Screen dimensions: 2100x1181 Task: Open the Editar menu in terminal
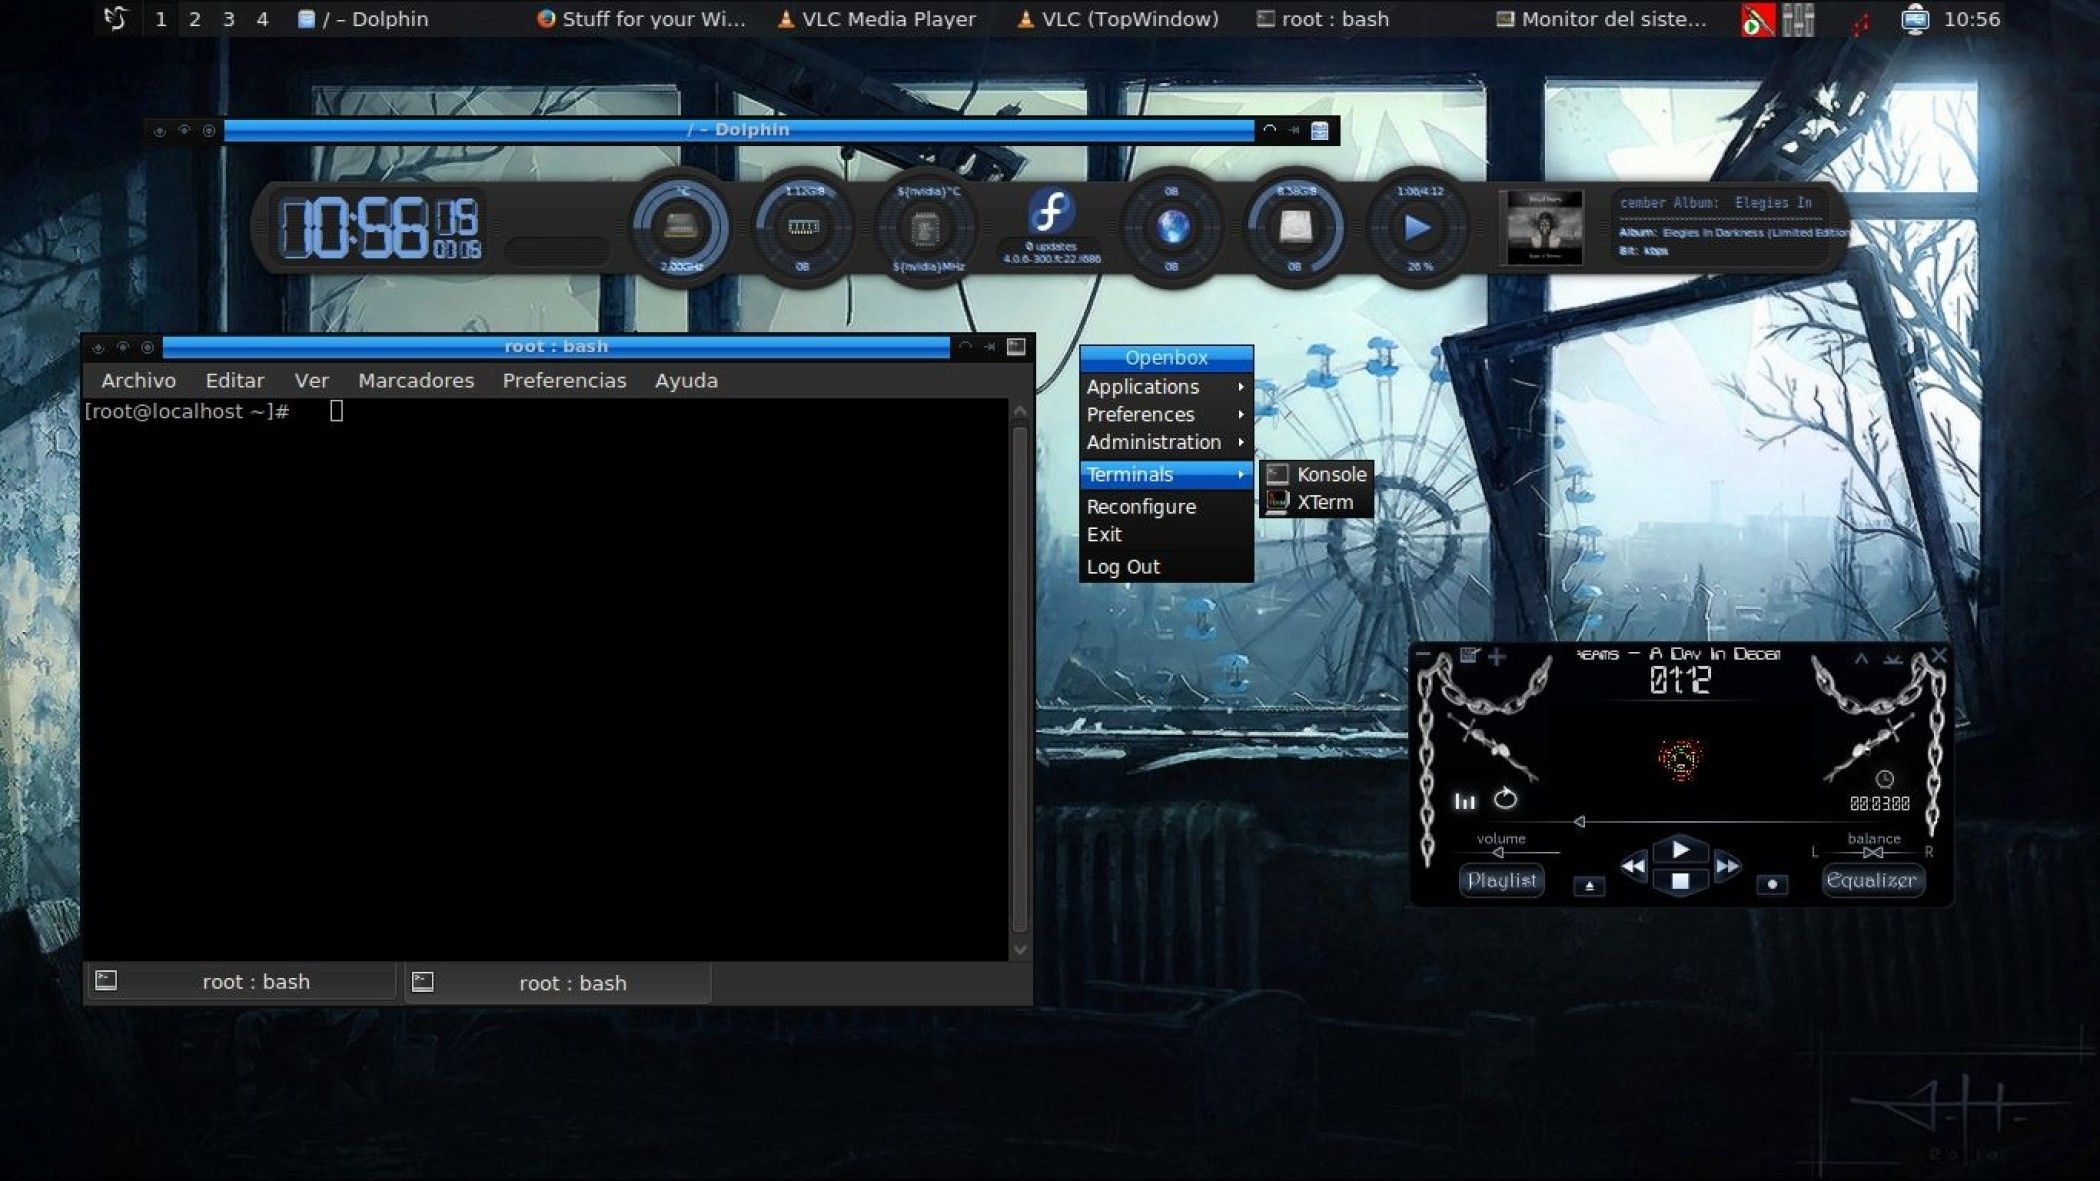(235, 380)
